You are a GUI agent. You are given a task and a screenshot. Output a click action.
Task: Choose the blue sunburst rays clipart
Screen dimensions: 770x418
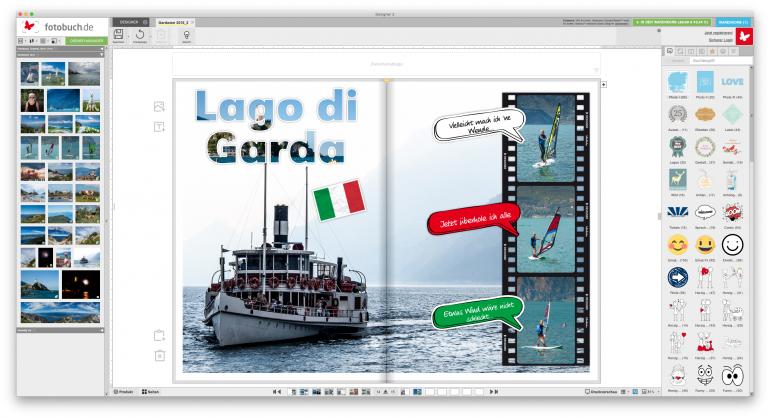(x=678, y=212)
